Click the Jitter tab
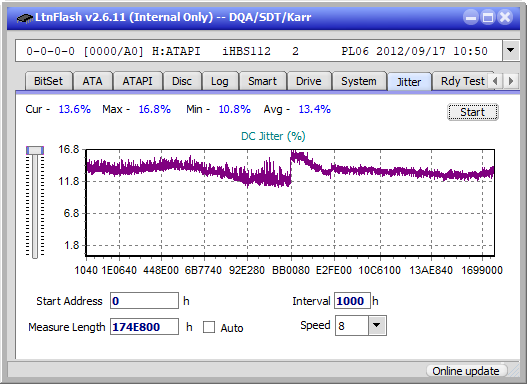Screen dimensions: 527x384 pyautogui.click(x=409, y=82)
